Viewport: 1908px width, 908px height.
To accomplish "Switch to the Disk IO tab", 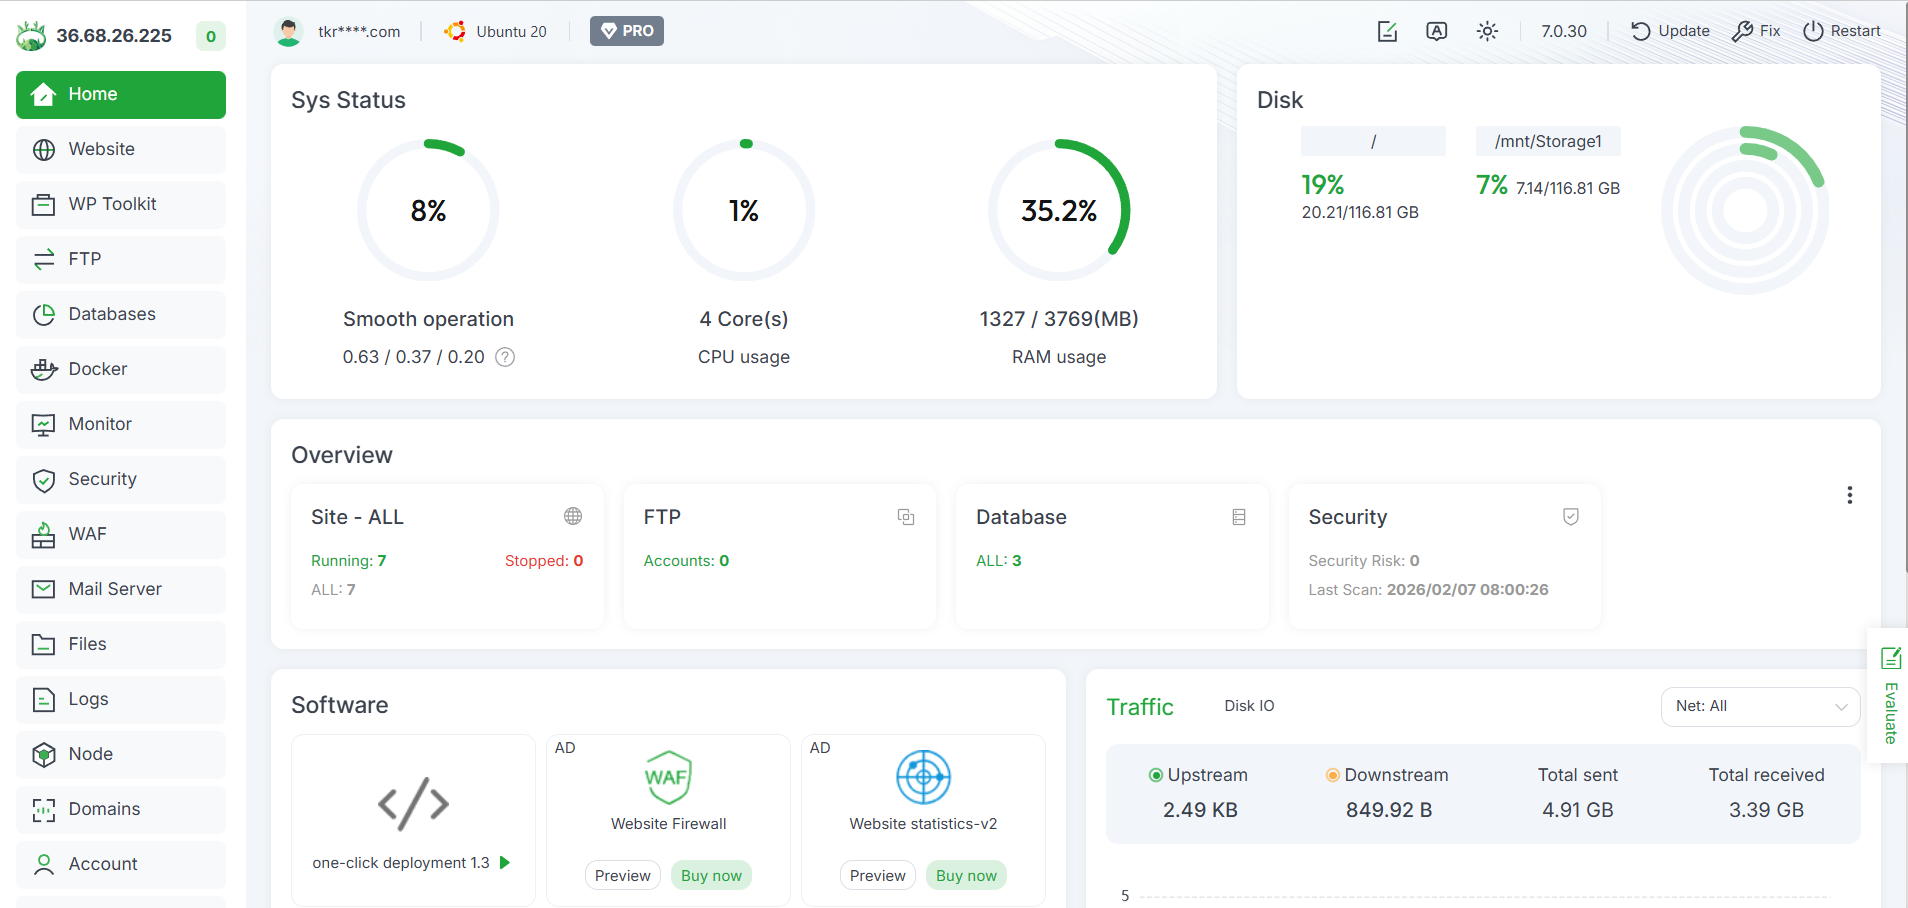I will tap(1249, 706).
